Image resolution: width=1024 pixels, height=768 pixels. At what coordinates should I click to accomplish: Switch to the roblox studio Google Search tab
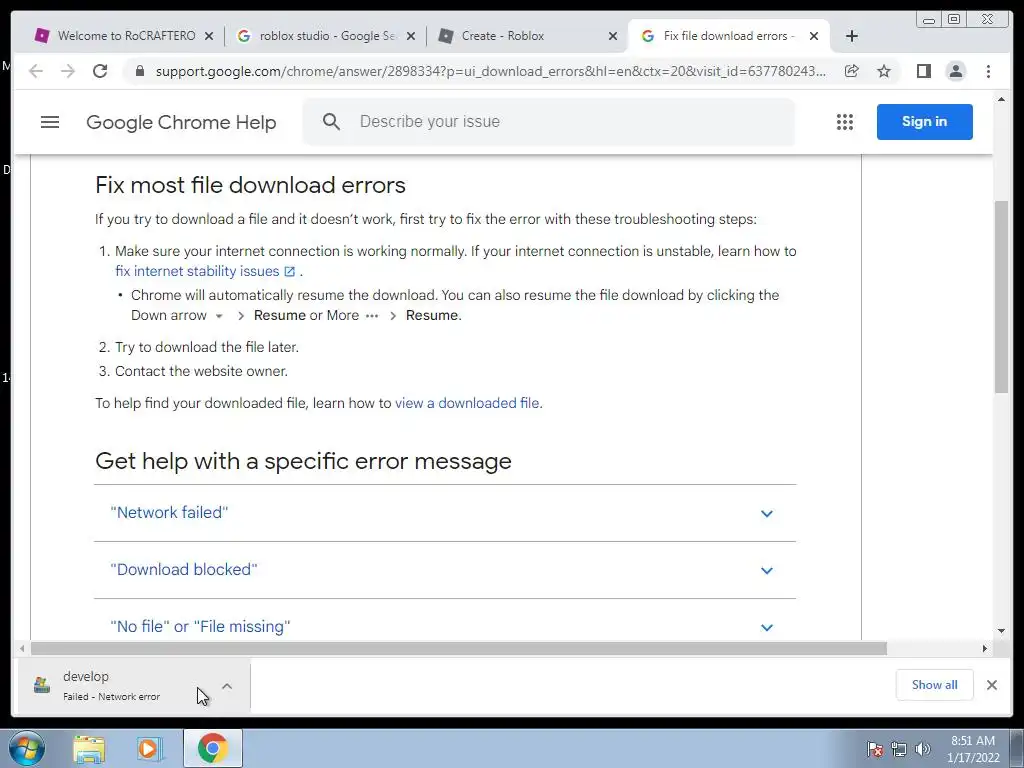click(325, 36)
